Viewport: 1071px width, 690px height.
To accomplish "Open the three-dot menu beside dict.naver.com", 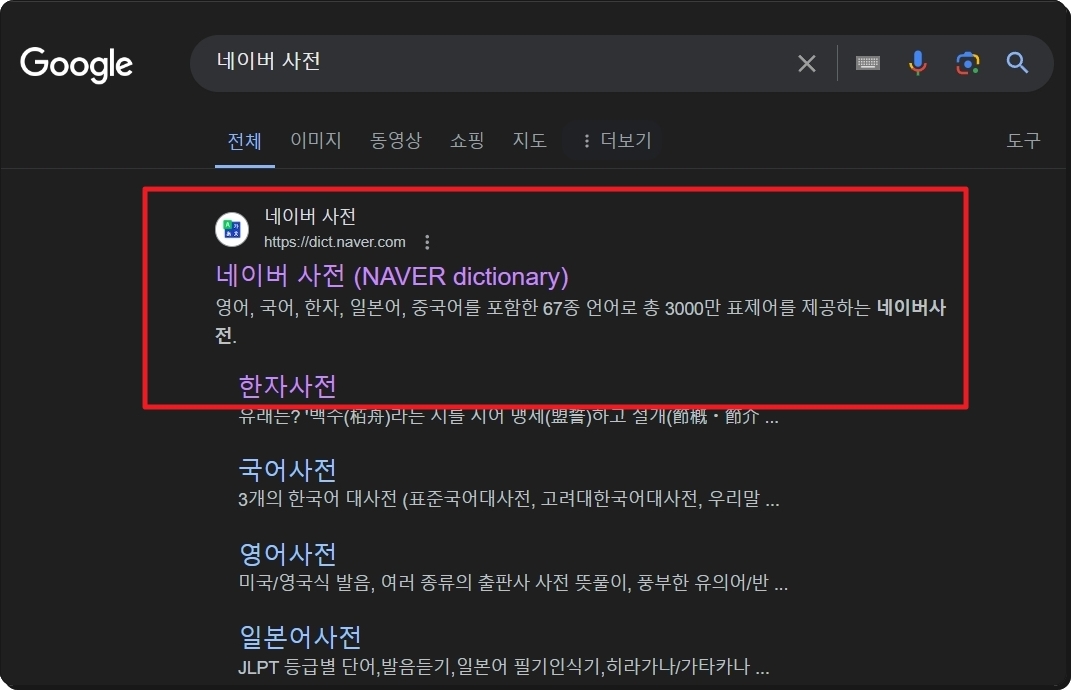I will 427,242.
